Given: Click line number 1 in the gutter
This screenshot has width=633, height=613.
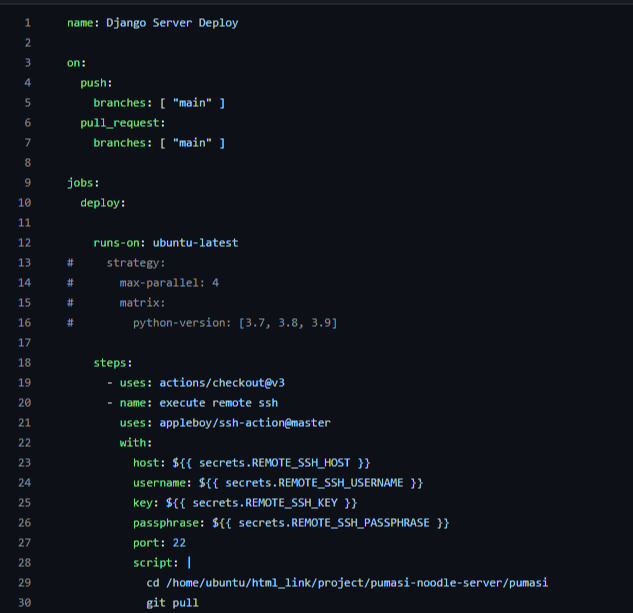Looking at the screenshot, I should (x=27, y=23).
